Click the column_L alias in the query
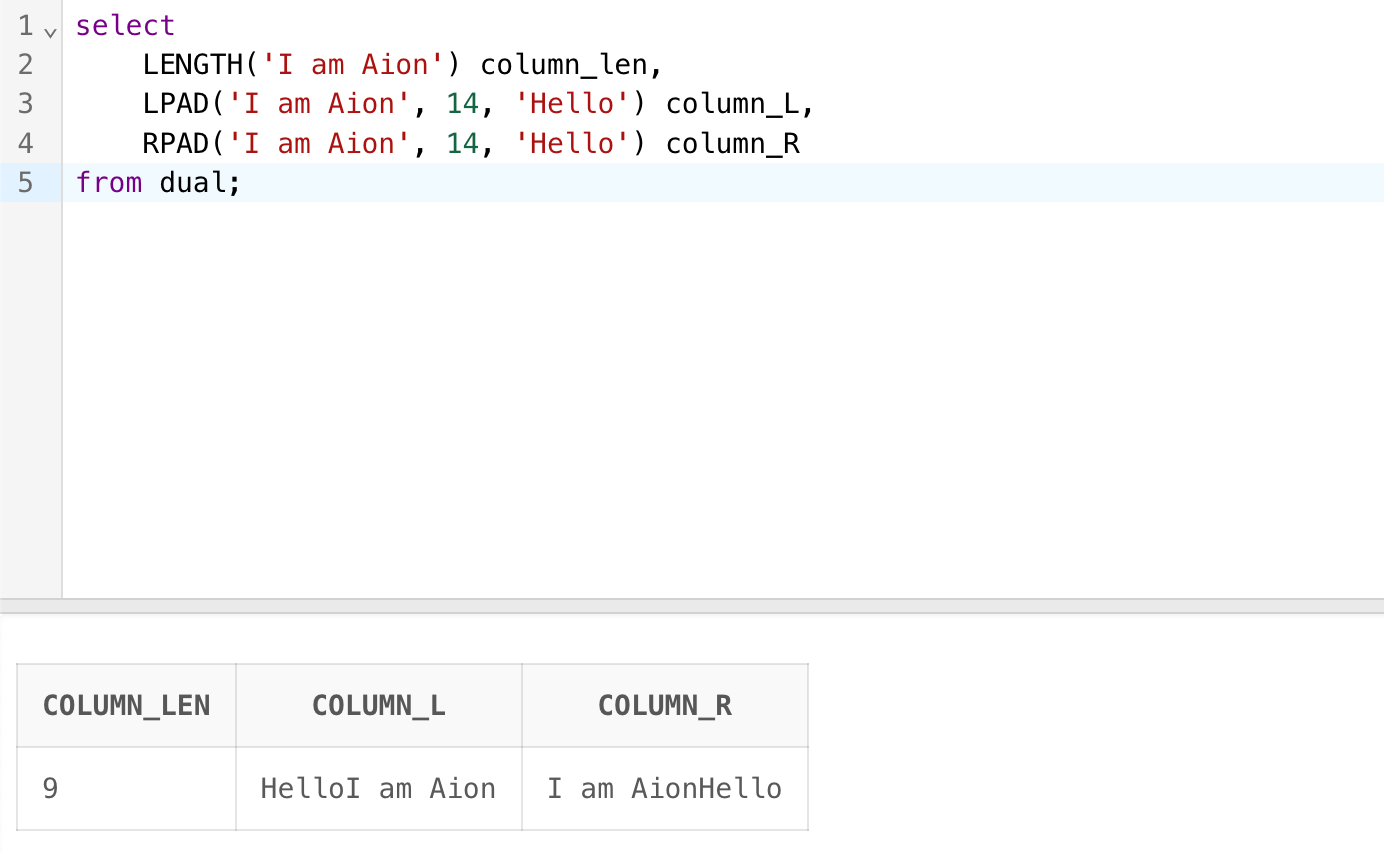This screenshot has width=1384, height=852. point(732,104)
